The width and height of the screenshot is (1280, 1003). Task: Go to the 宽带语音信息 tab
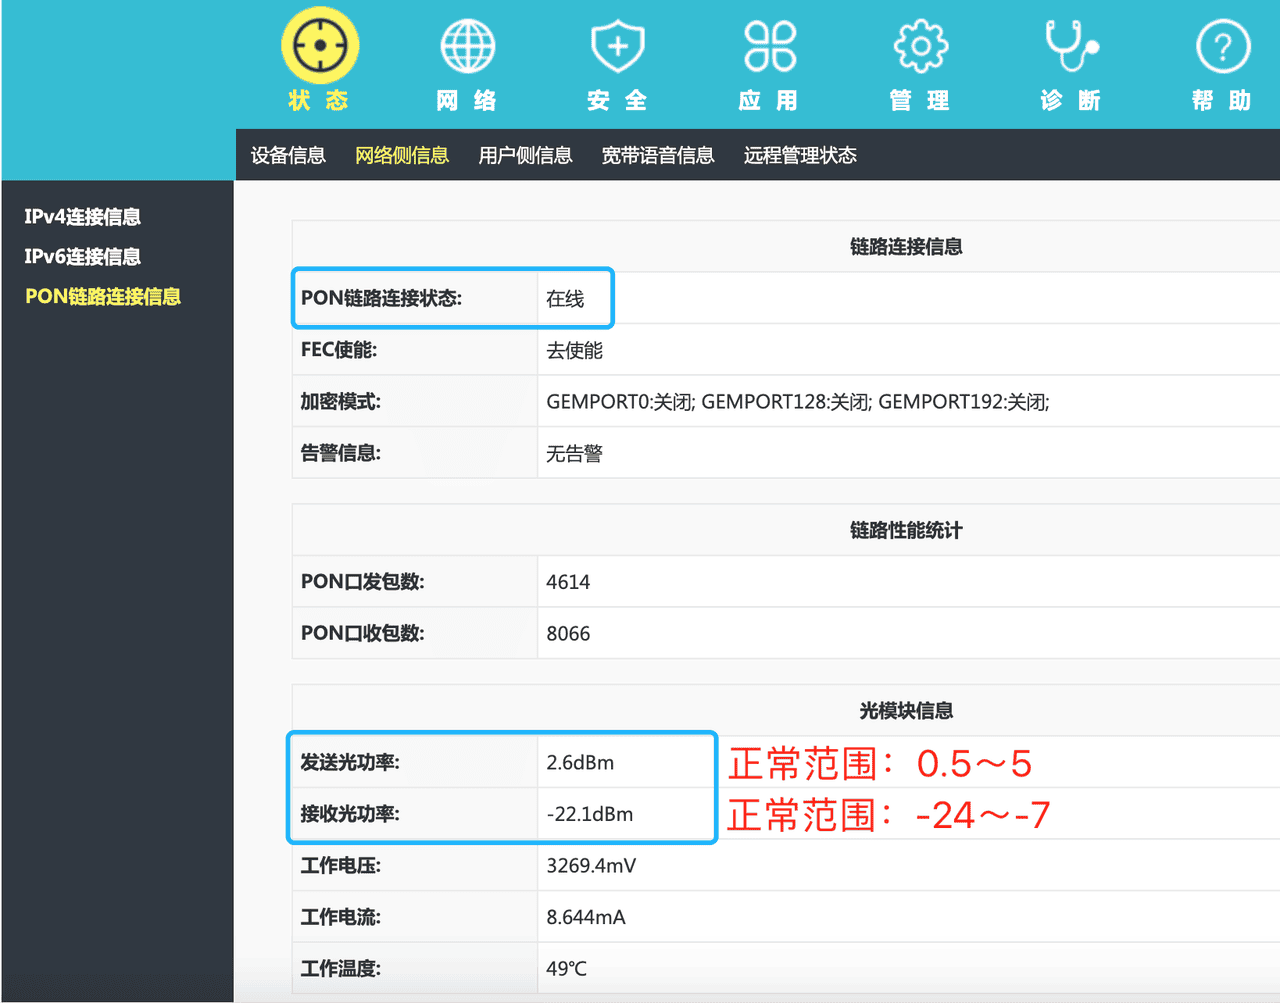pos(657,155)
